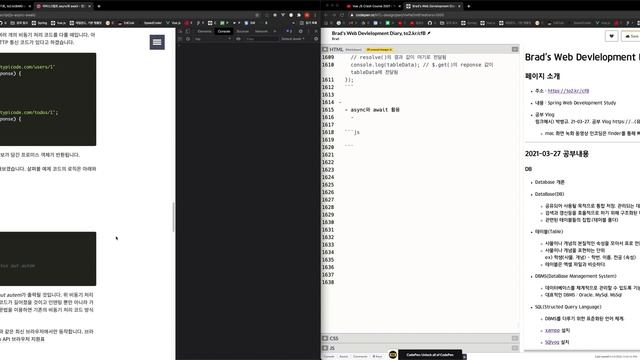Open HTML editor settings gear

[325, 49]
